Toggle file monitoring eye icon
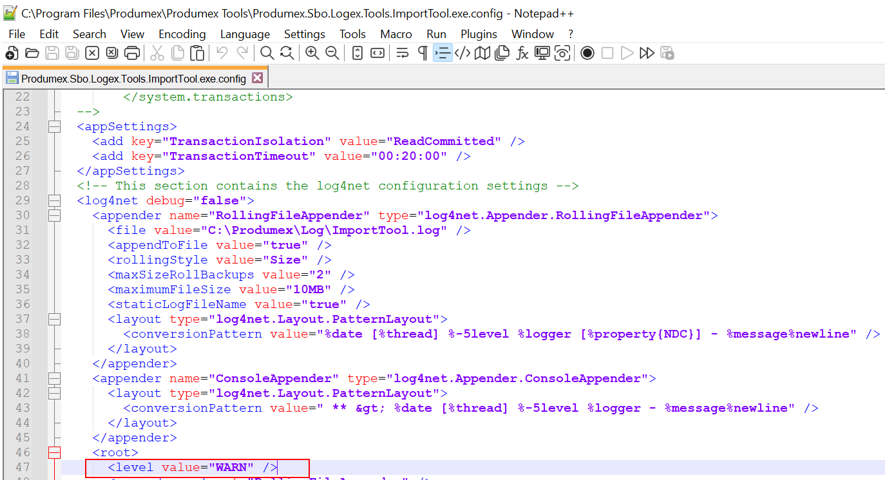Viewport: 893px width, 480px height. (x=562, y=54)
